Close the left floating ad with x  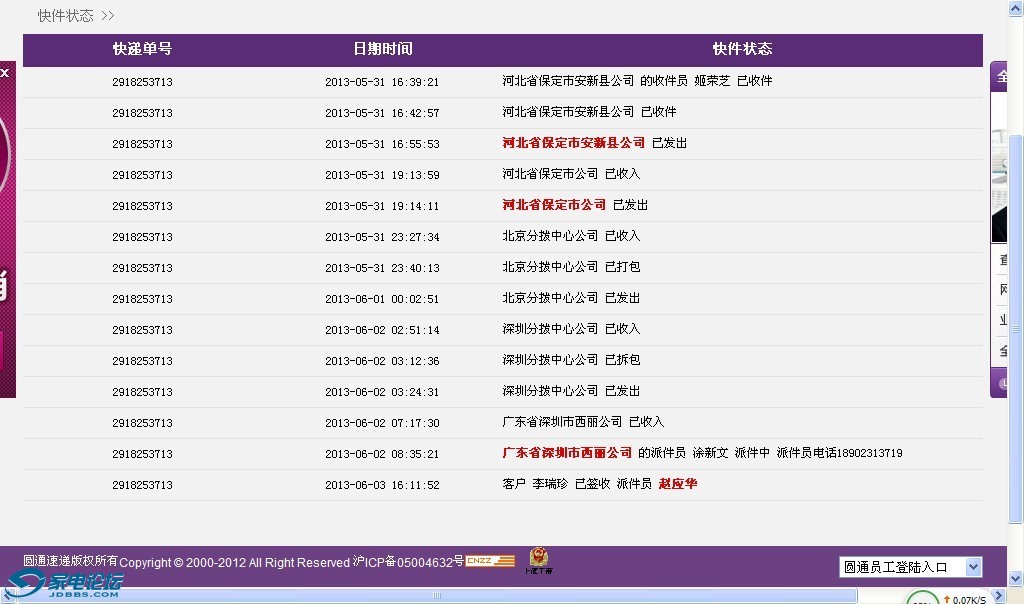click(5, 72)
